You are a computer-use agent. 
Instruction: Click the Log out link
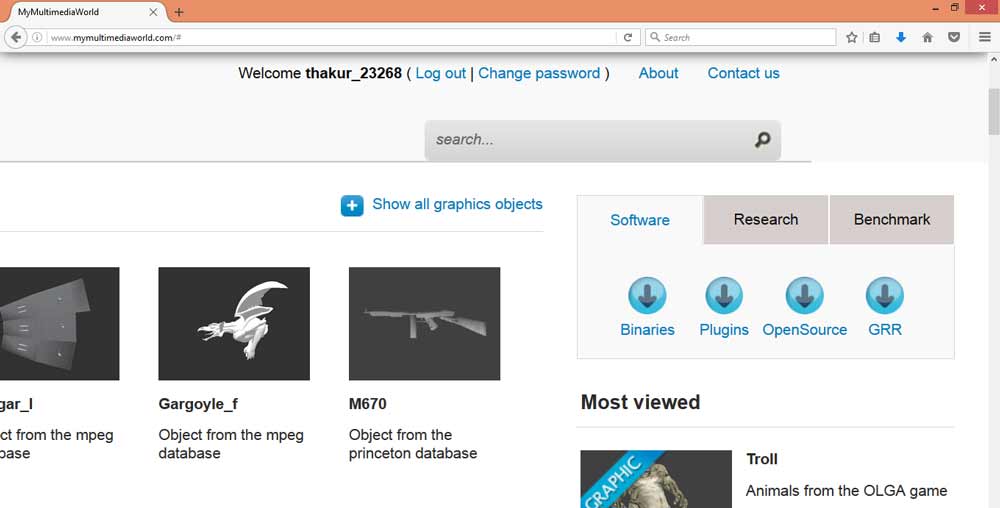(x=441, y=73)
